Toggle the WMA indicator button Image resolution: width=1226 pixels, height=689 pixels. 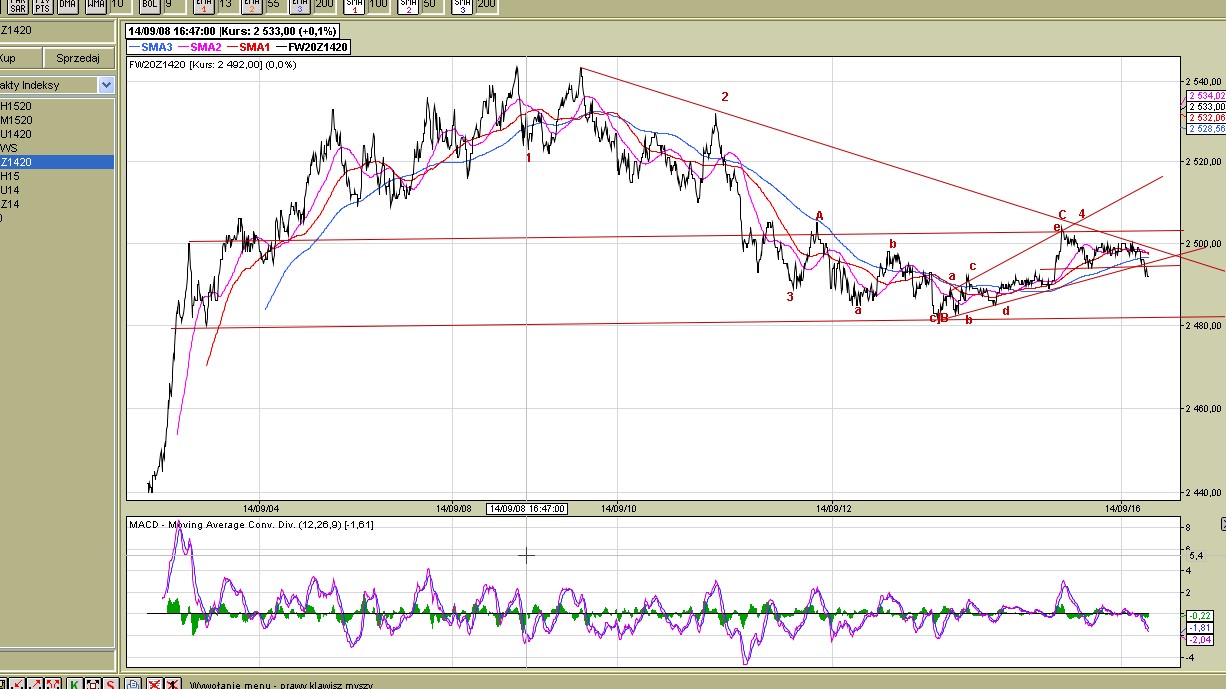pyautogui.click(x=95, y=5)
